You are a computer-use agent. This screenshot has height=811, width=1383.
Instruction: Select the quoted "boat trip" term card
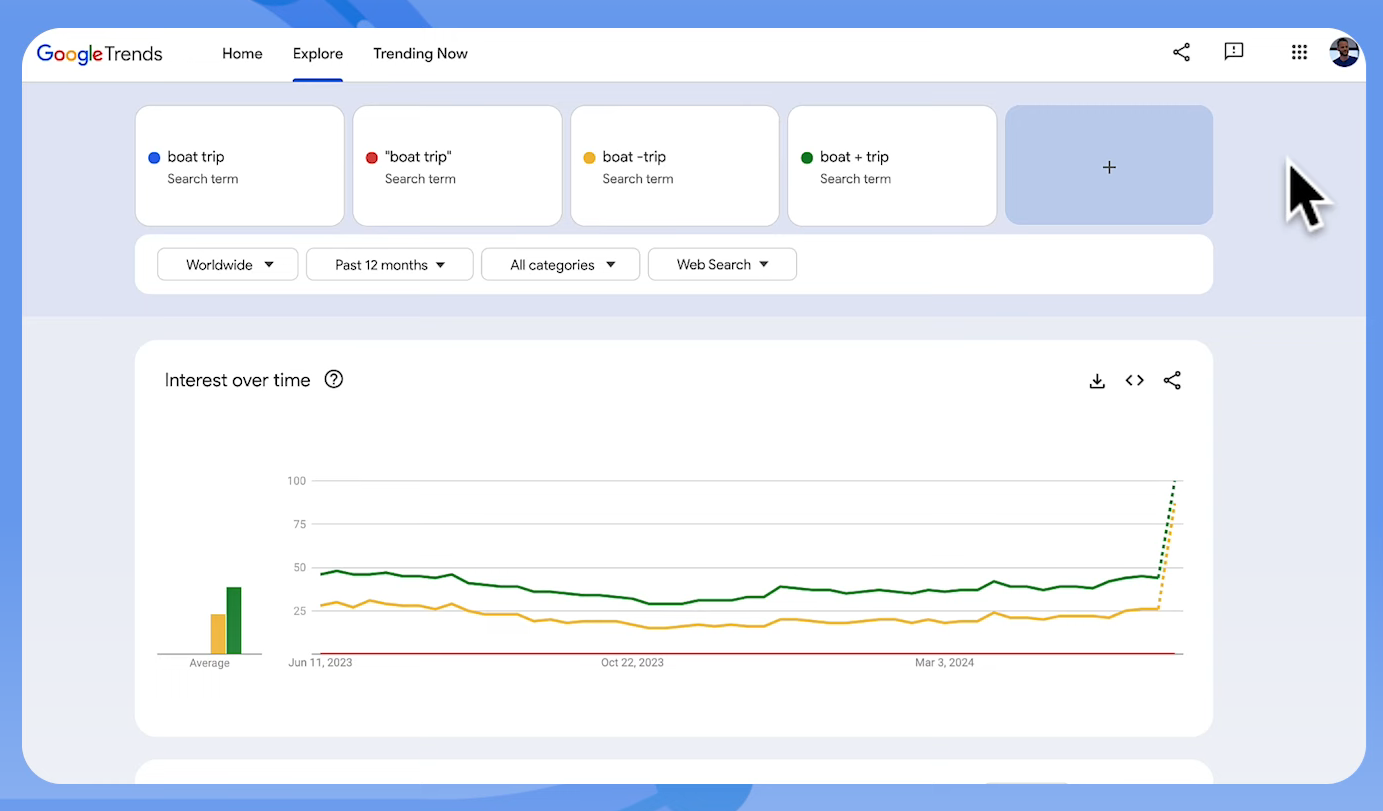pyautogui.click(x=457, y=166)
